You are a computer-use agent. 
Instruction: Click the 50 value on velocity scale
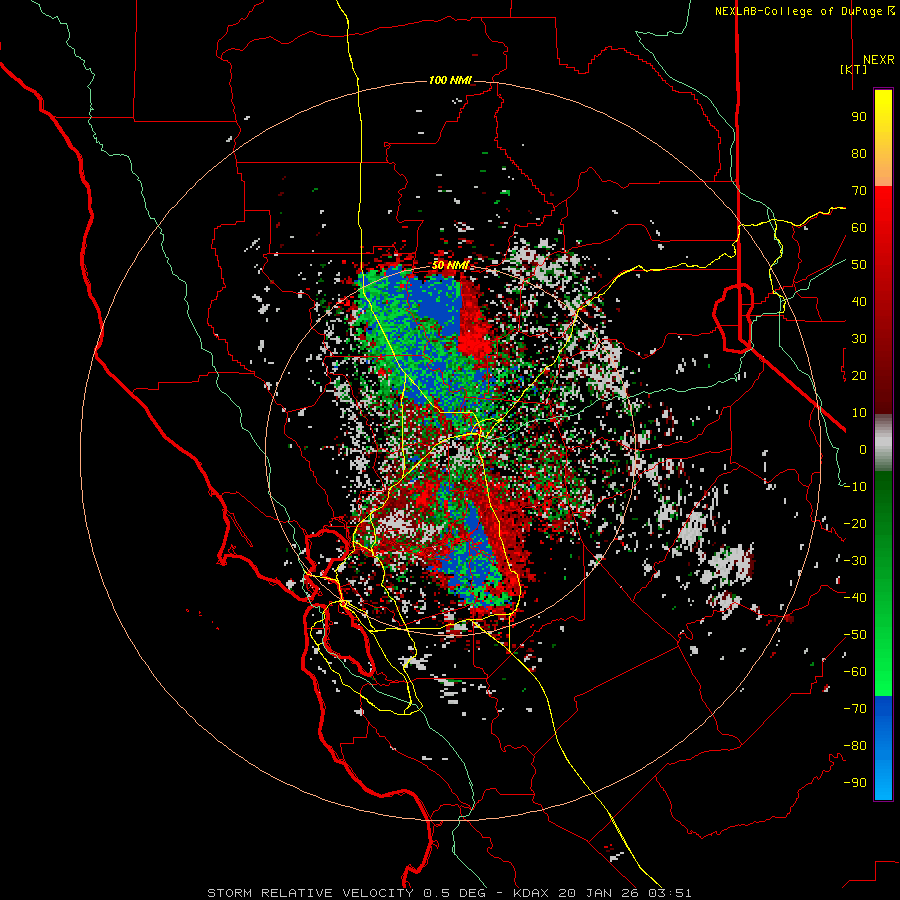859,265
